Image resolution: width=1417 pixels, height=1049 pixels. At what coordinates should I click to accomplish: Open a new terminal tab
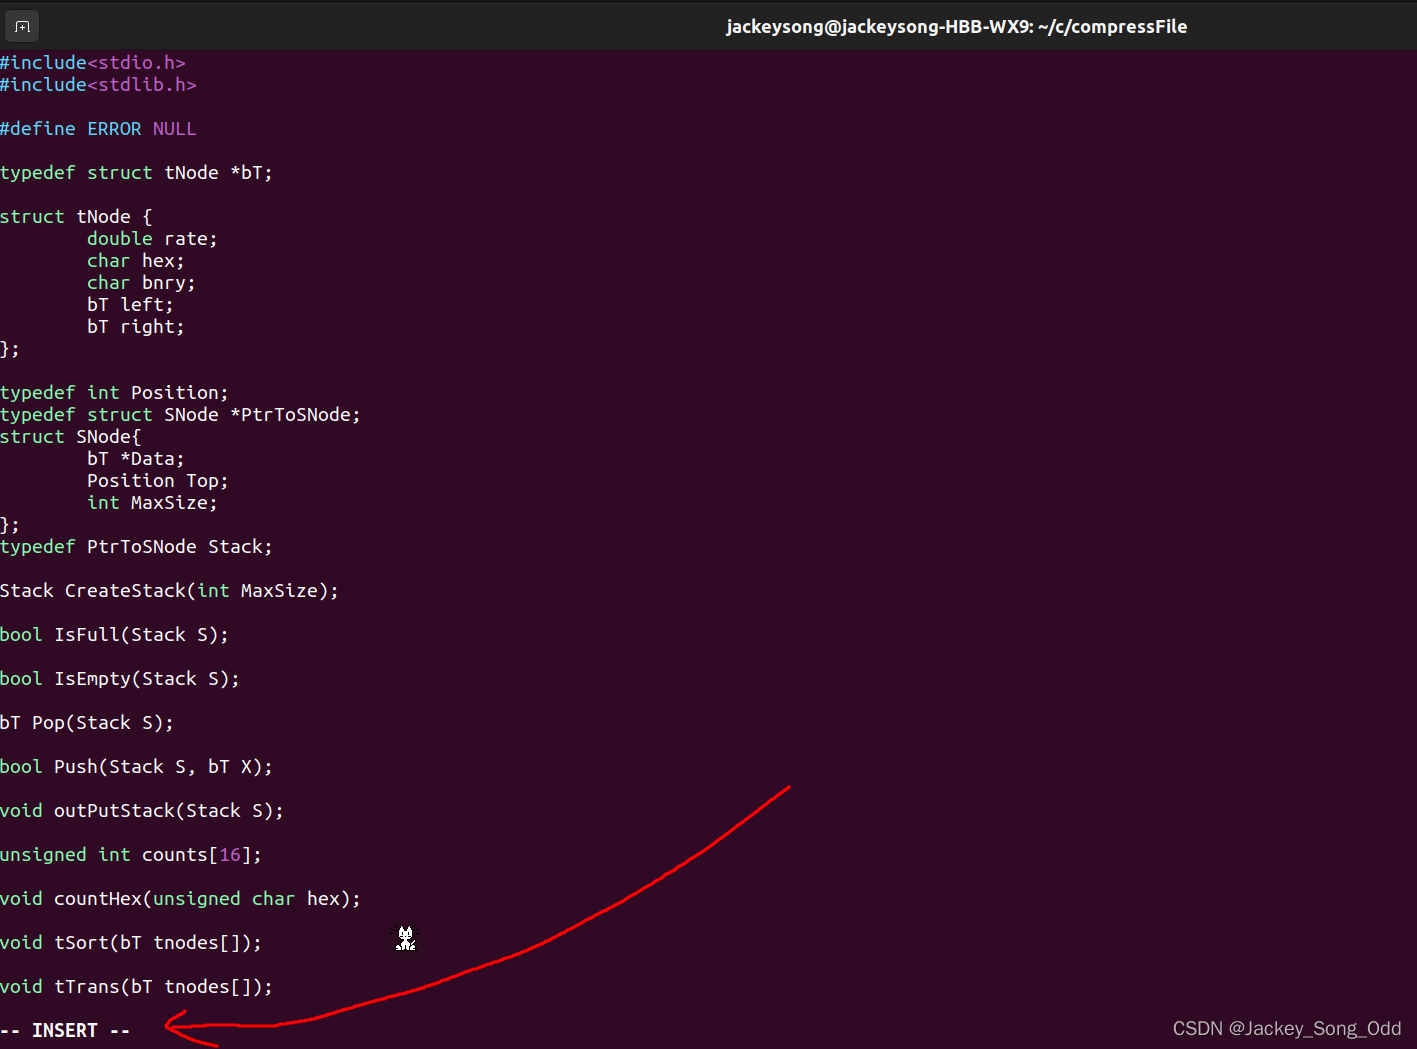coord(21,26)
